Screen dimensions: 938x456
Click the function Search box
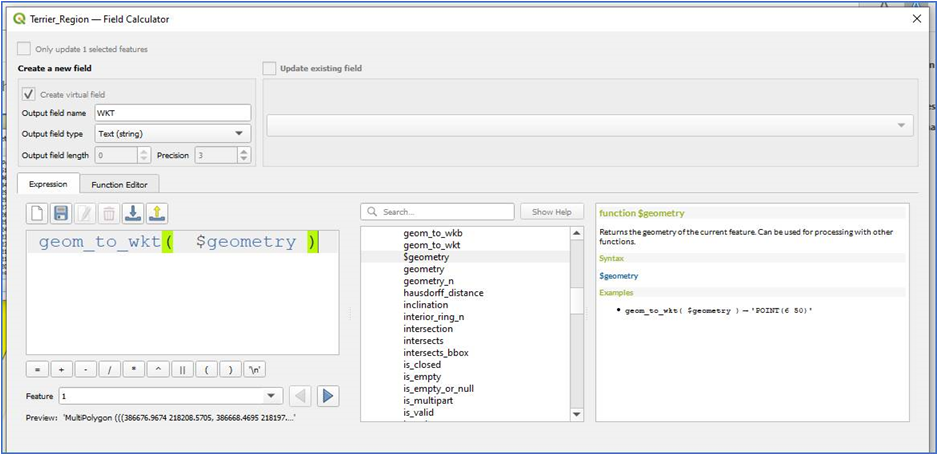(x=437, y=212)
